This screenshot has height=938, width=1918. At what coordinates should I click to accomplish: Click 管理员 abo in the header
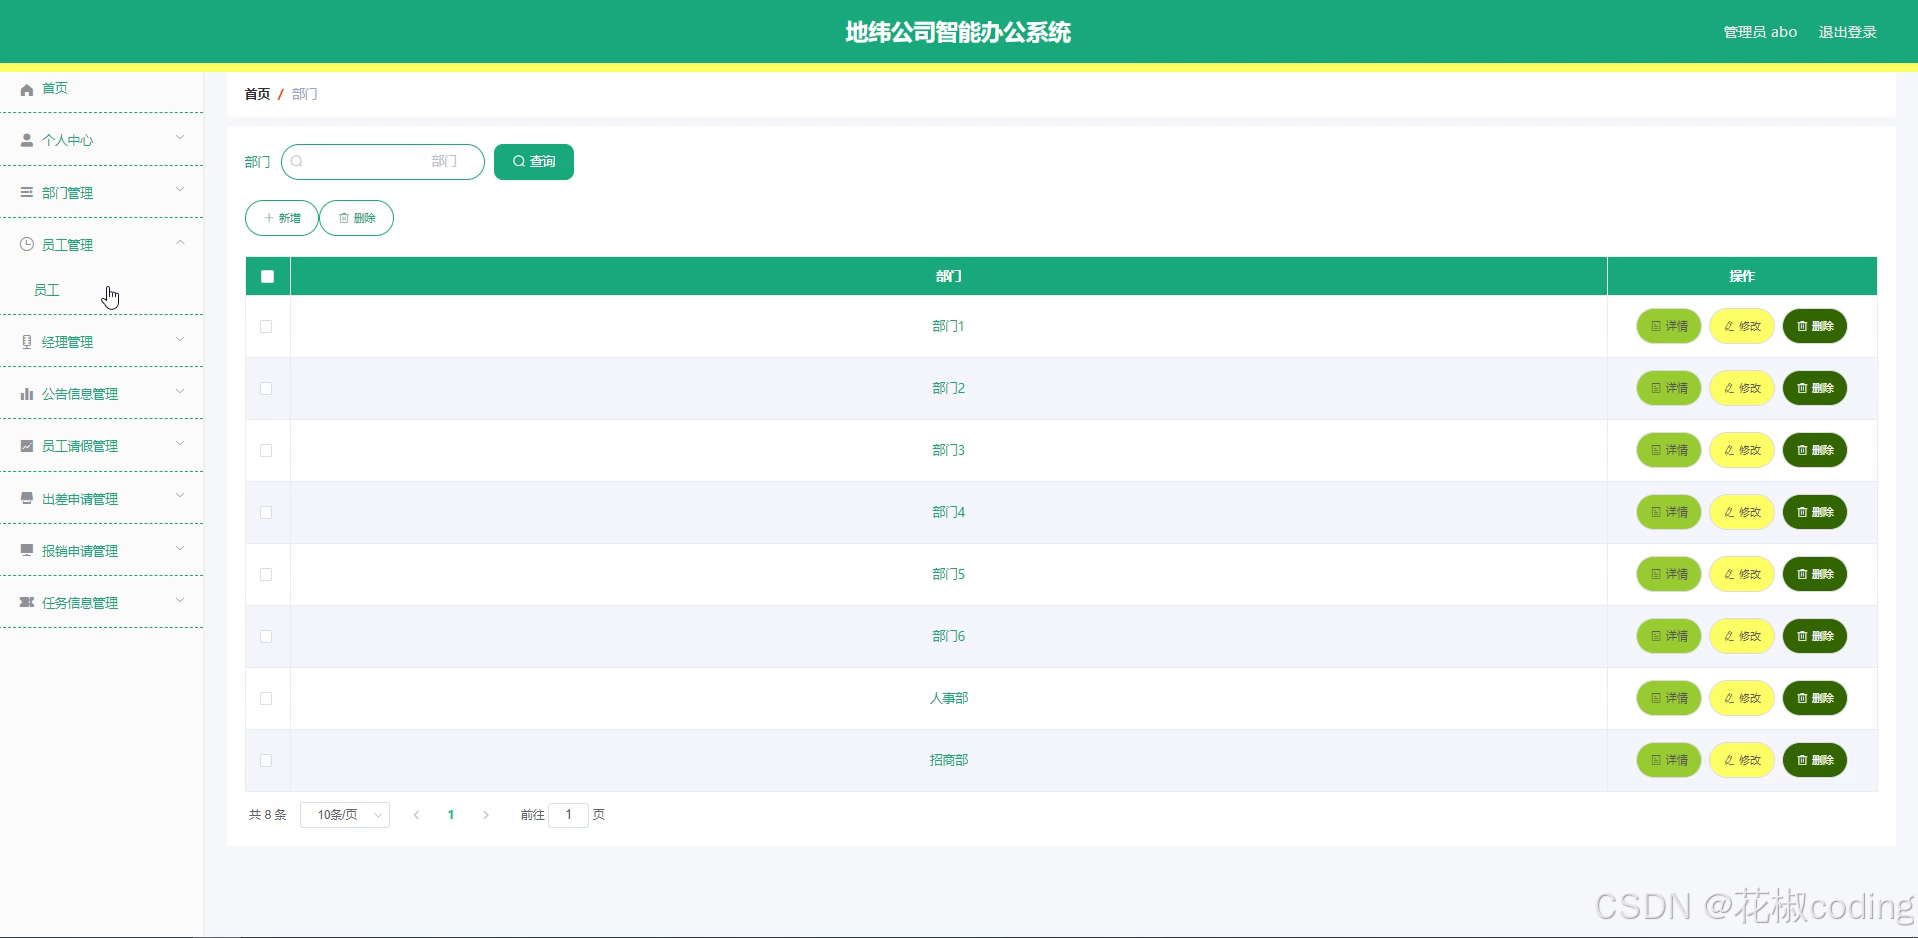point(1760,32)
